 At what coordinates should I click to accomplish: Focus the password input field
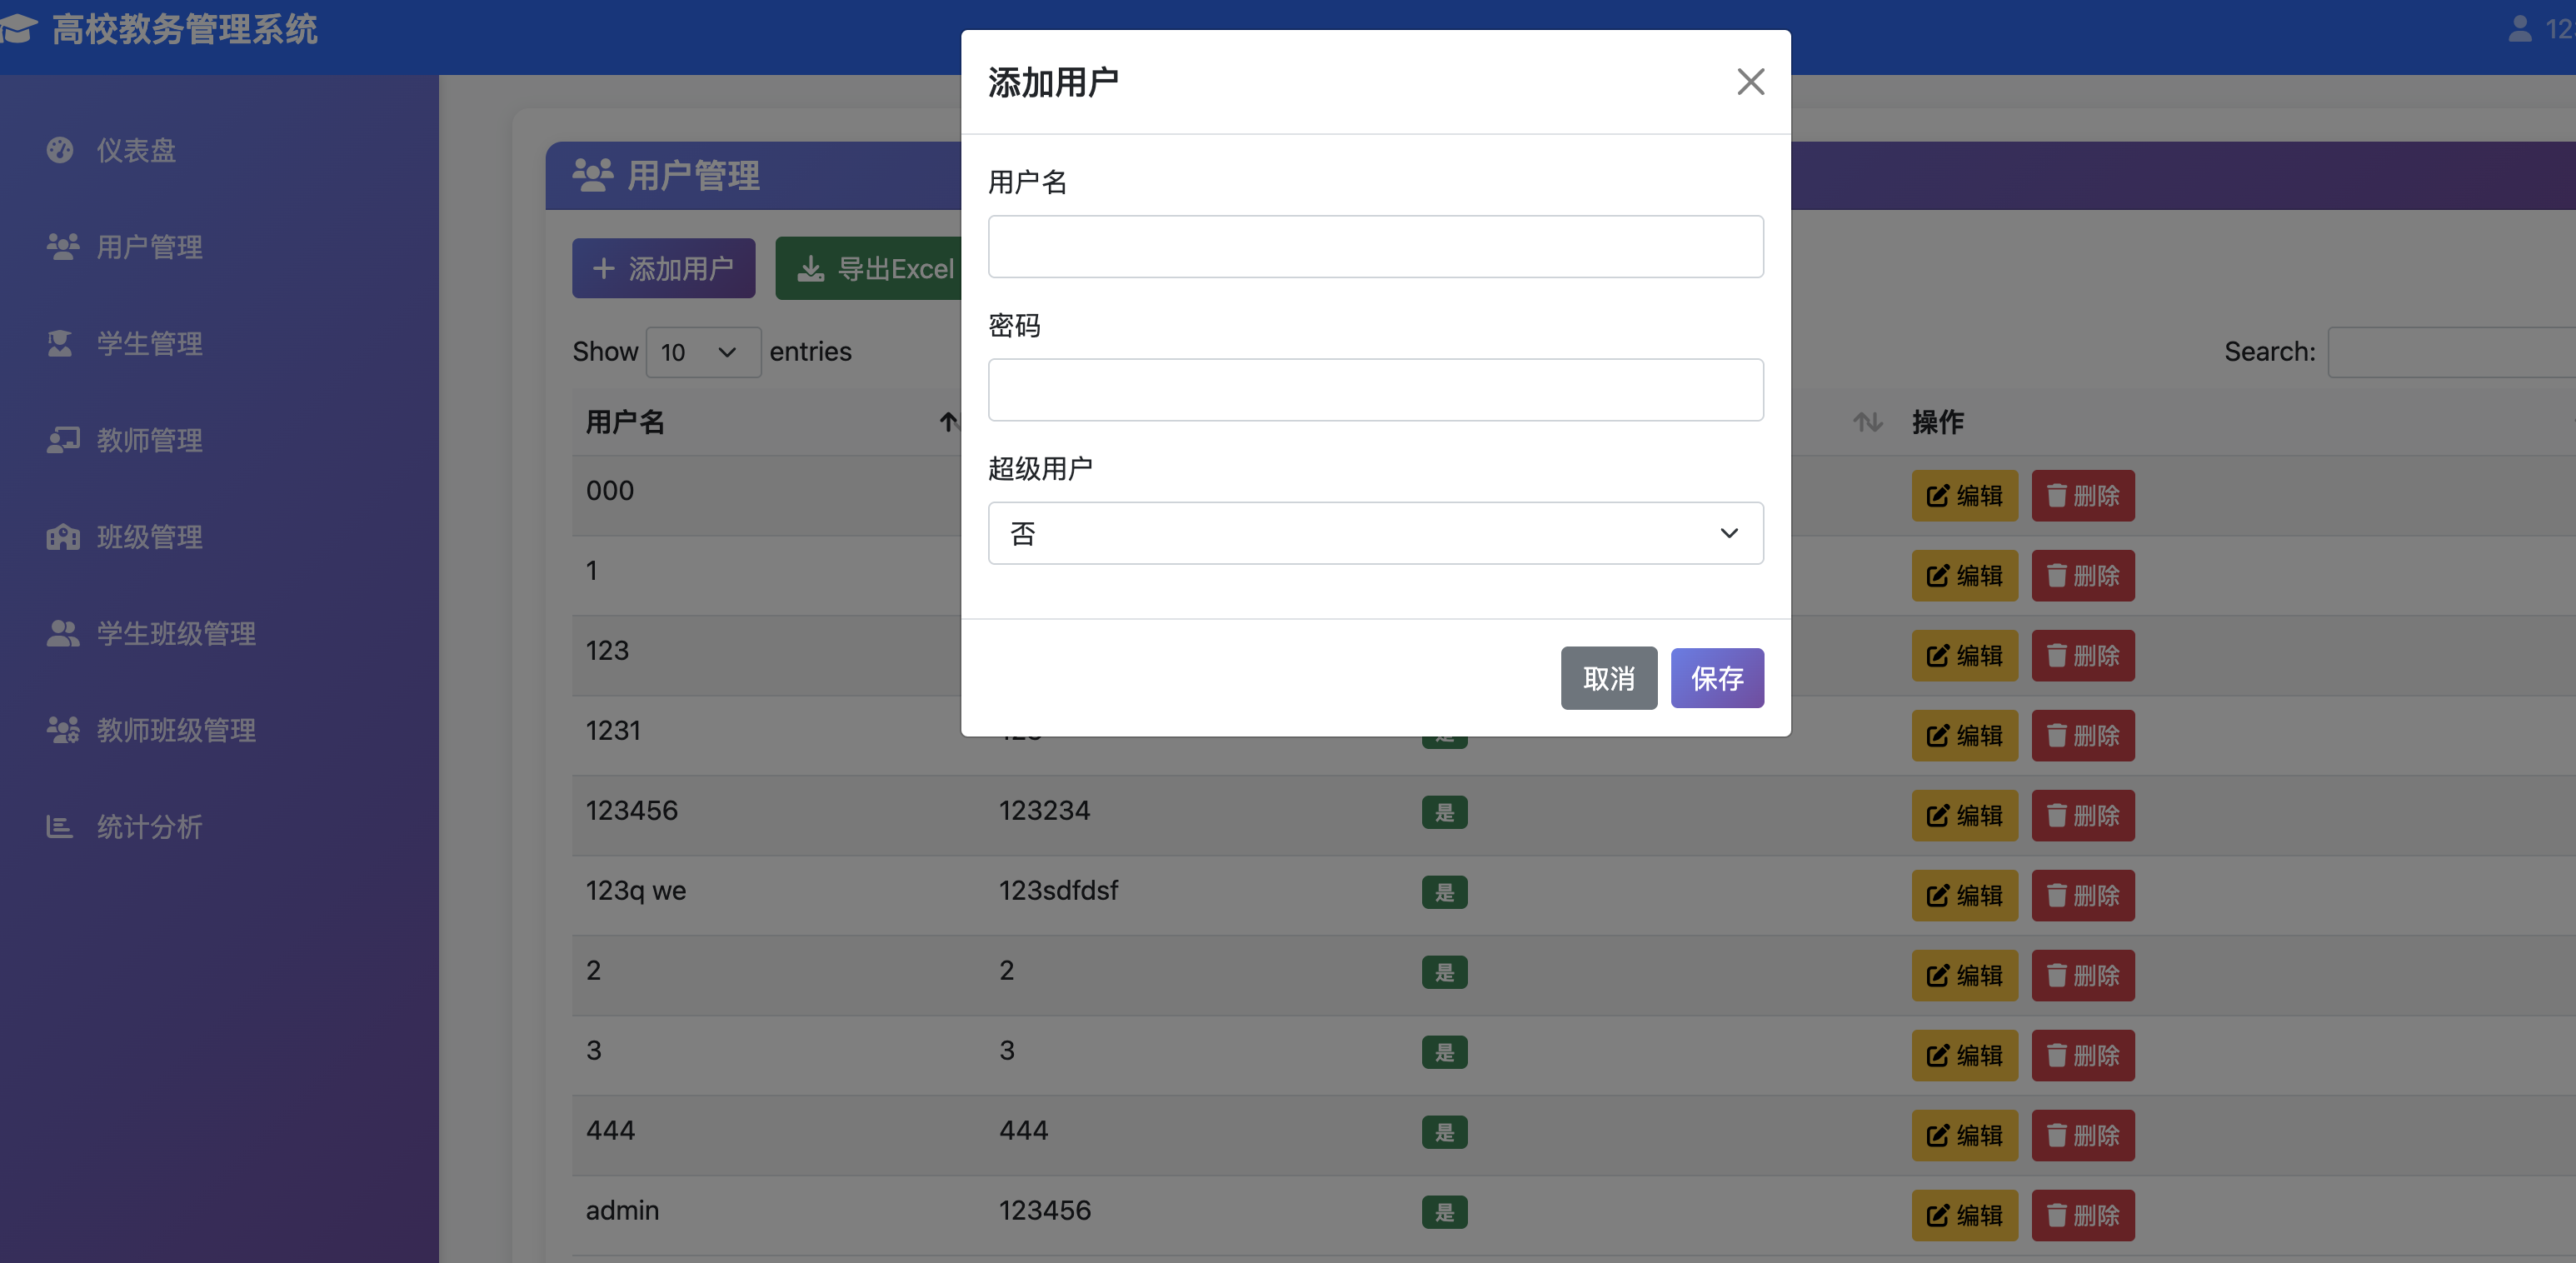1375,390
